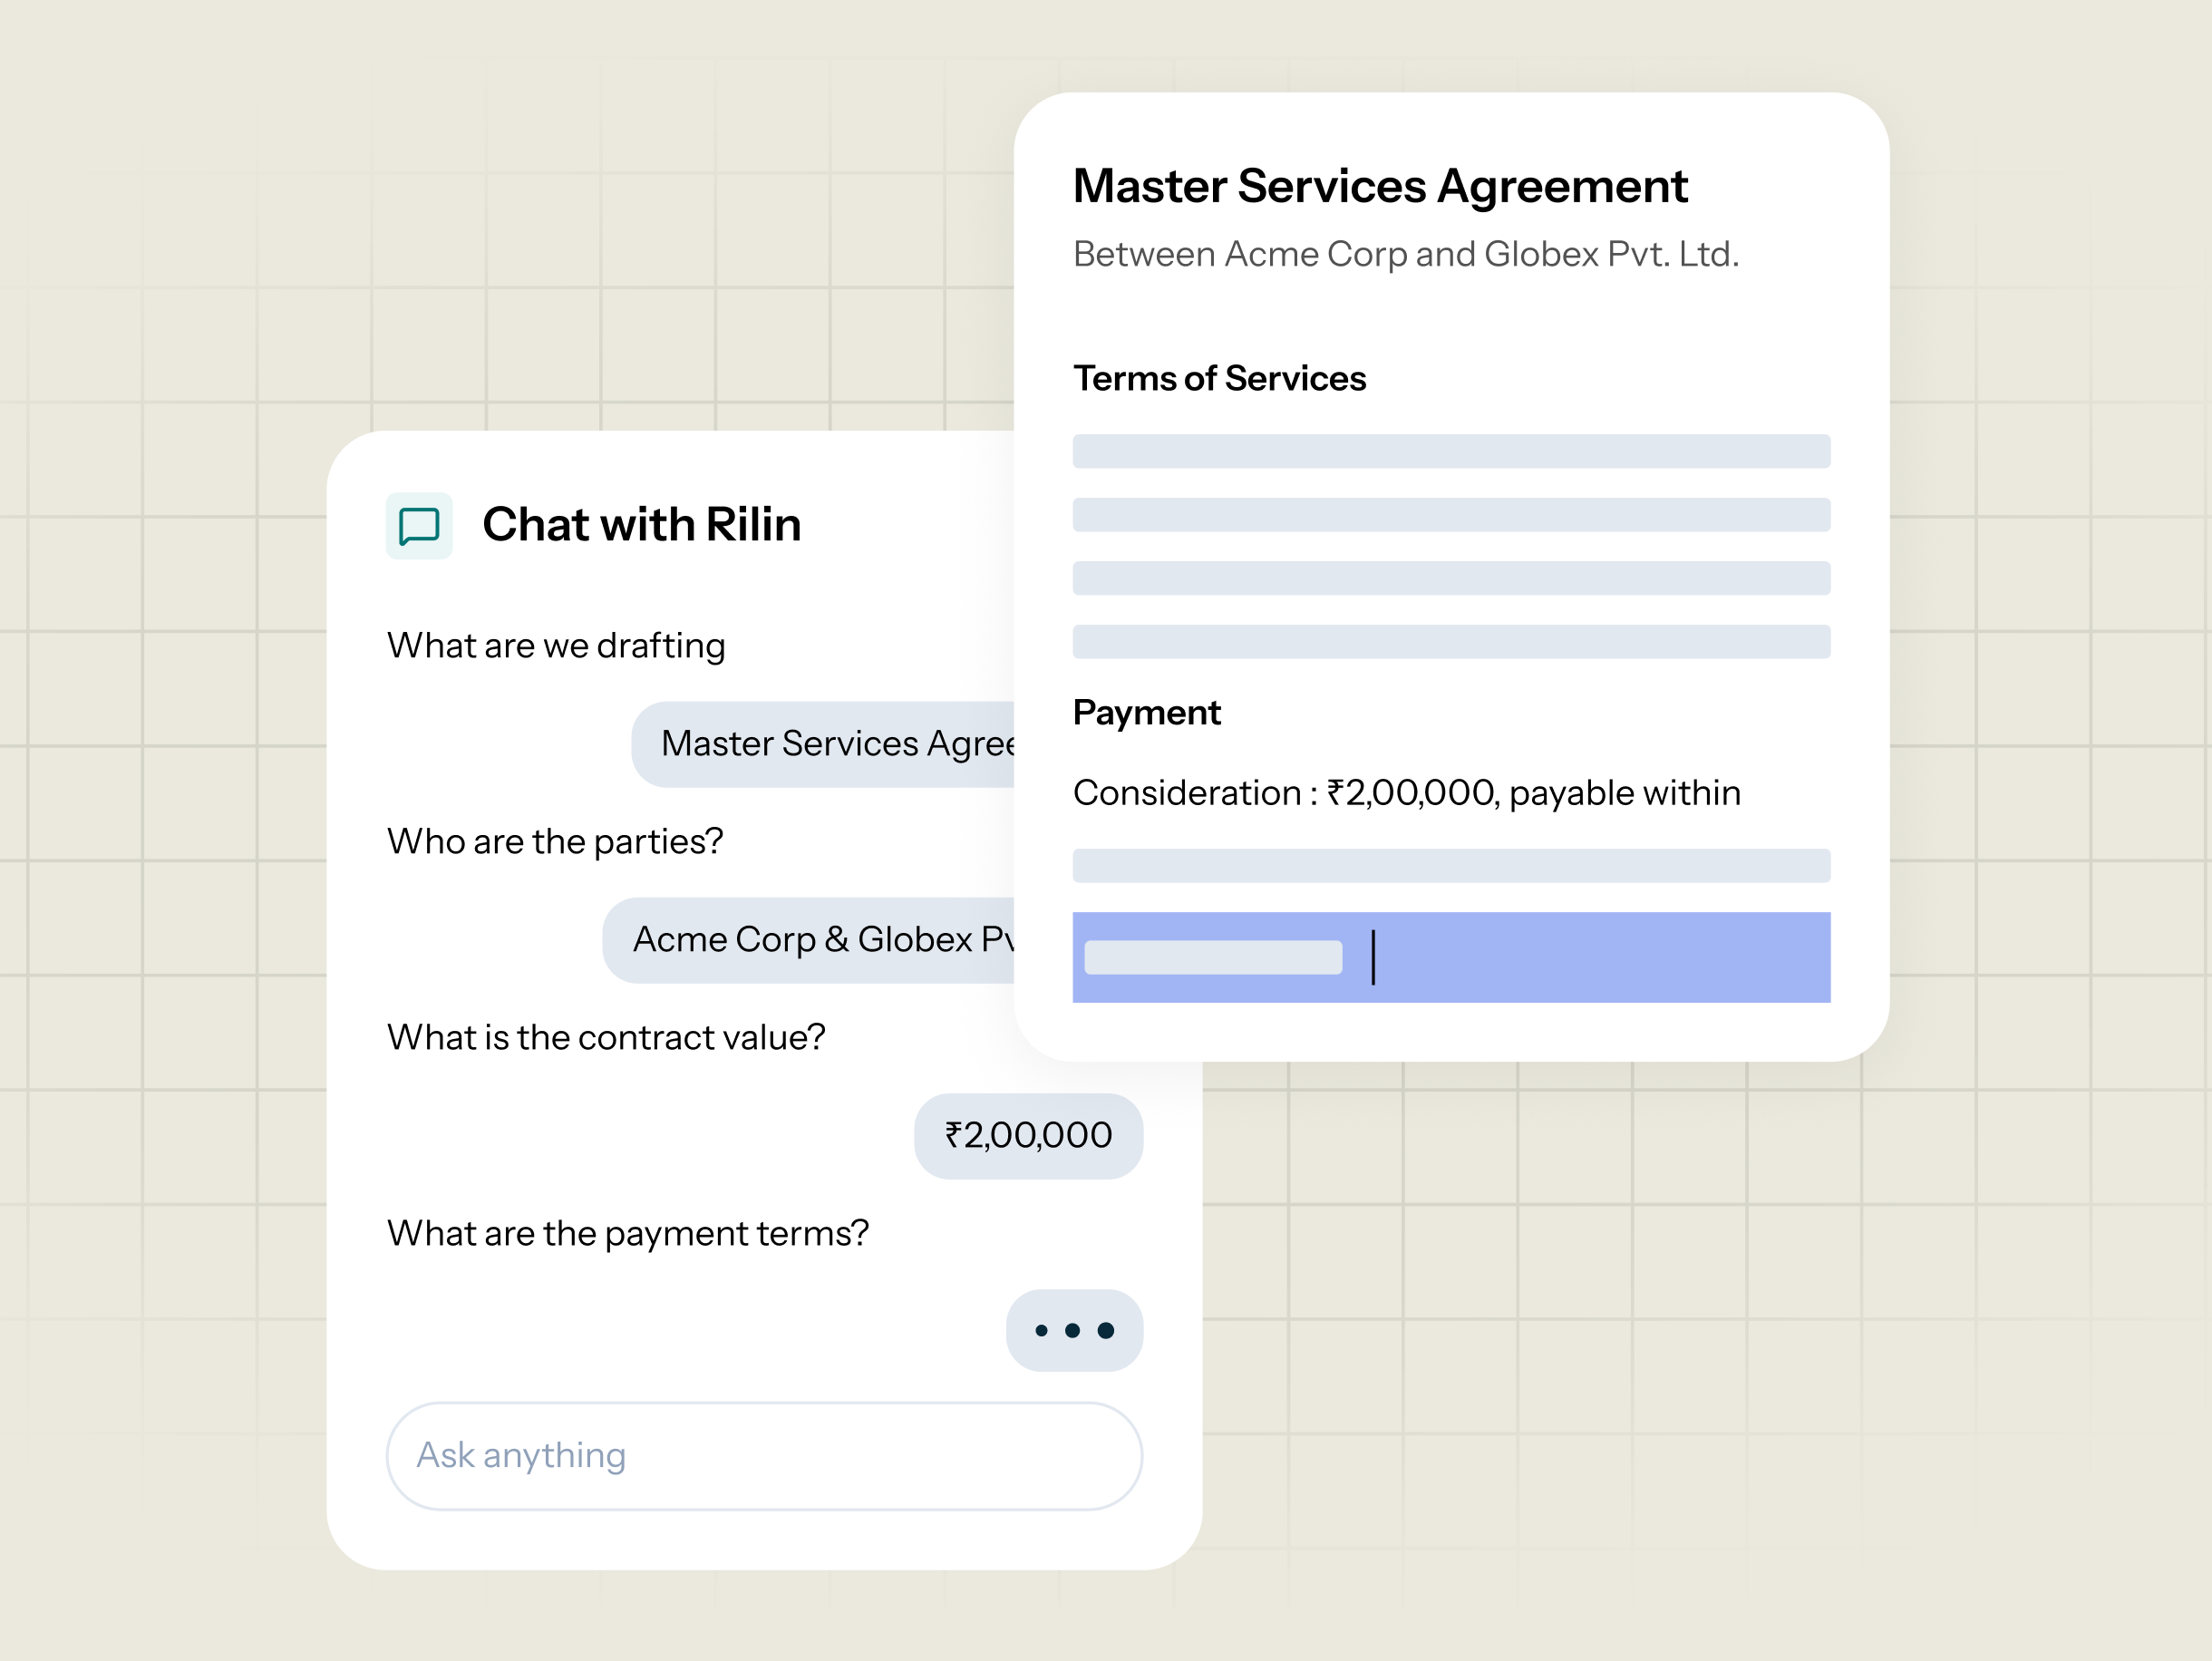Viewport: 2212px width, 1661px height.
Task: Click the typing indicator bubble with three dots
Action: tap(1074, 1330)
